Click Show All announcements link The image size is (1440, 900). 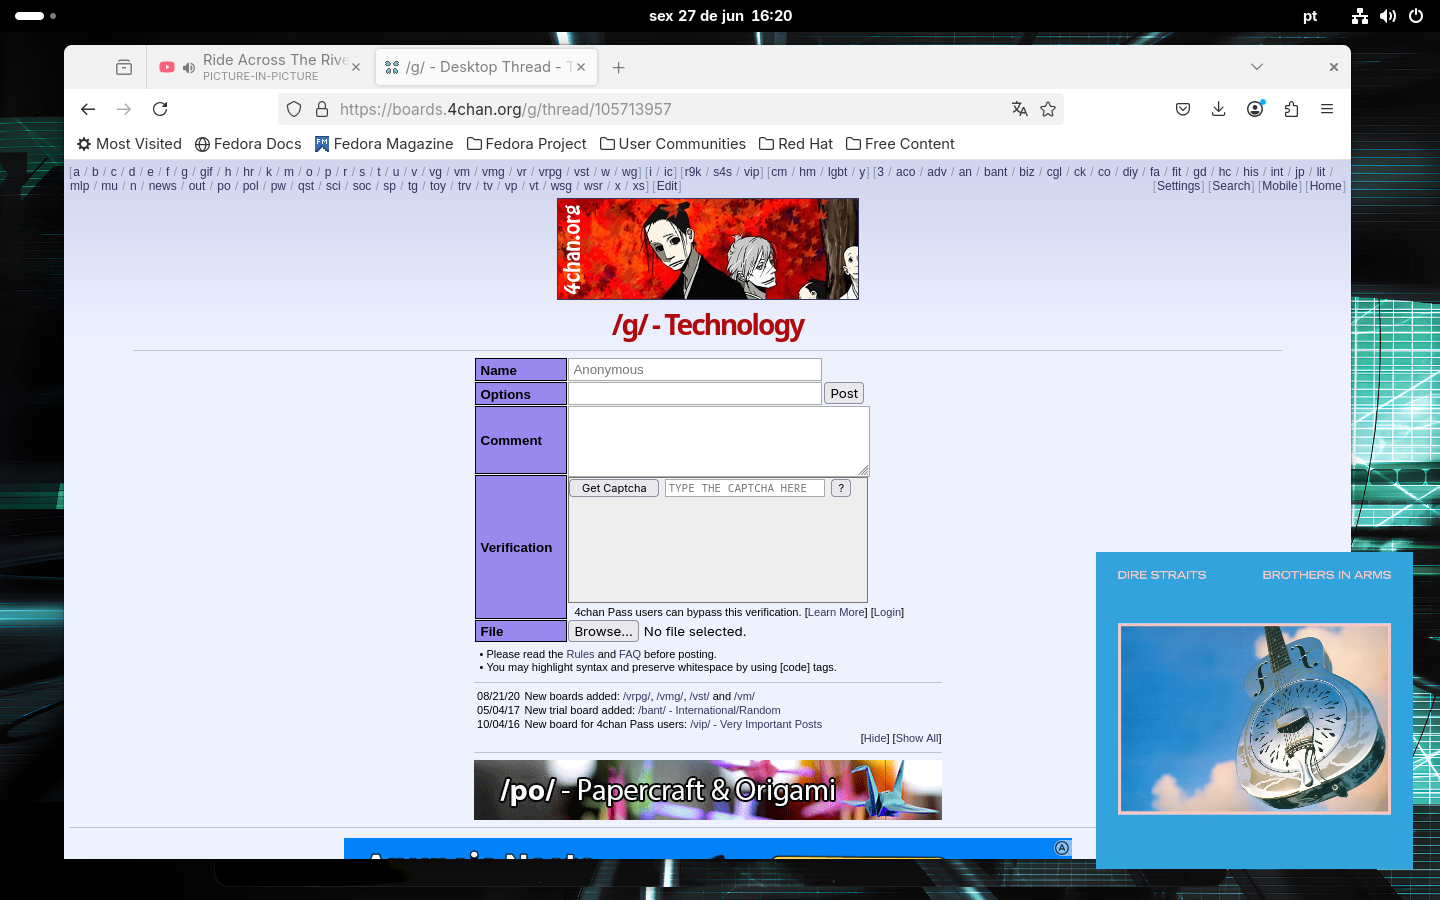[917, 738]
